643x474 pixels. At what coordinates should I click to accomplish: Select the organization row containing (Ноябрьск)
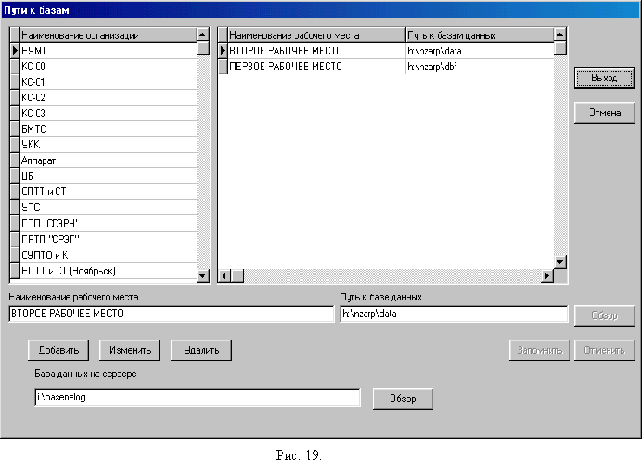(x=109, y=271)
